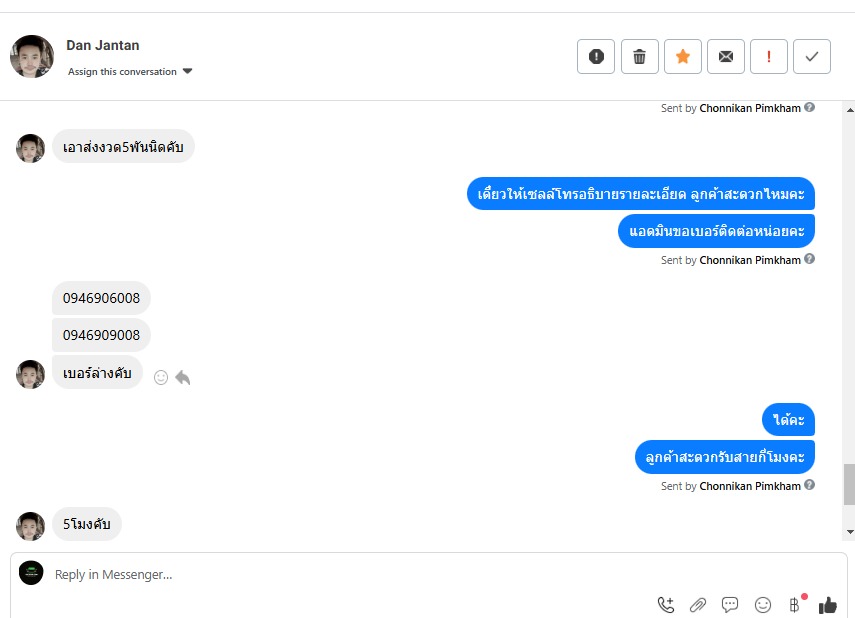Toggle the red exclamation priority flag

(x=769, y=56)
